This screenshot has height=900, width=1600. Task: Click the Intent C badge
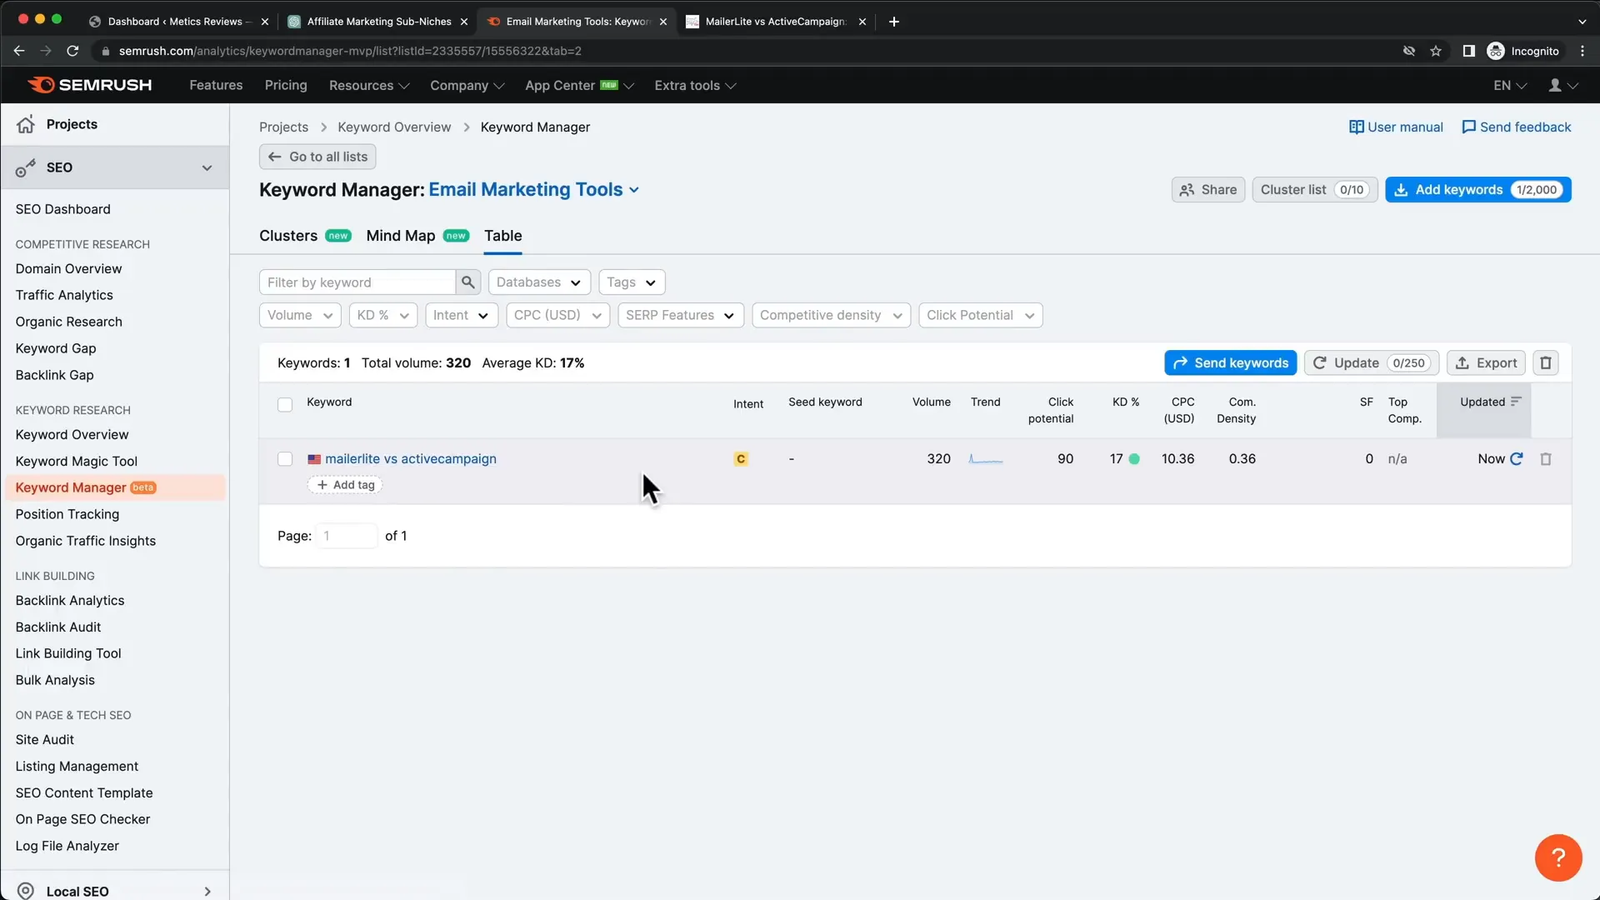point(741,459)
